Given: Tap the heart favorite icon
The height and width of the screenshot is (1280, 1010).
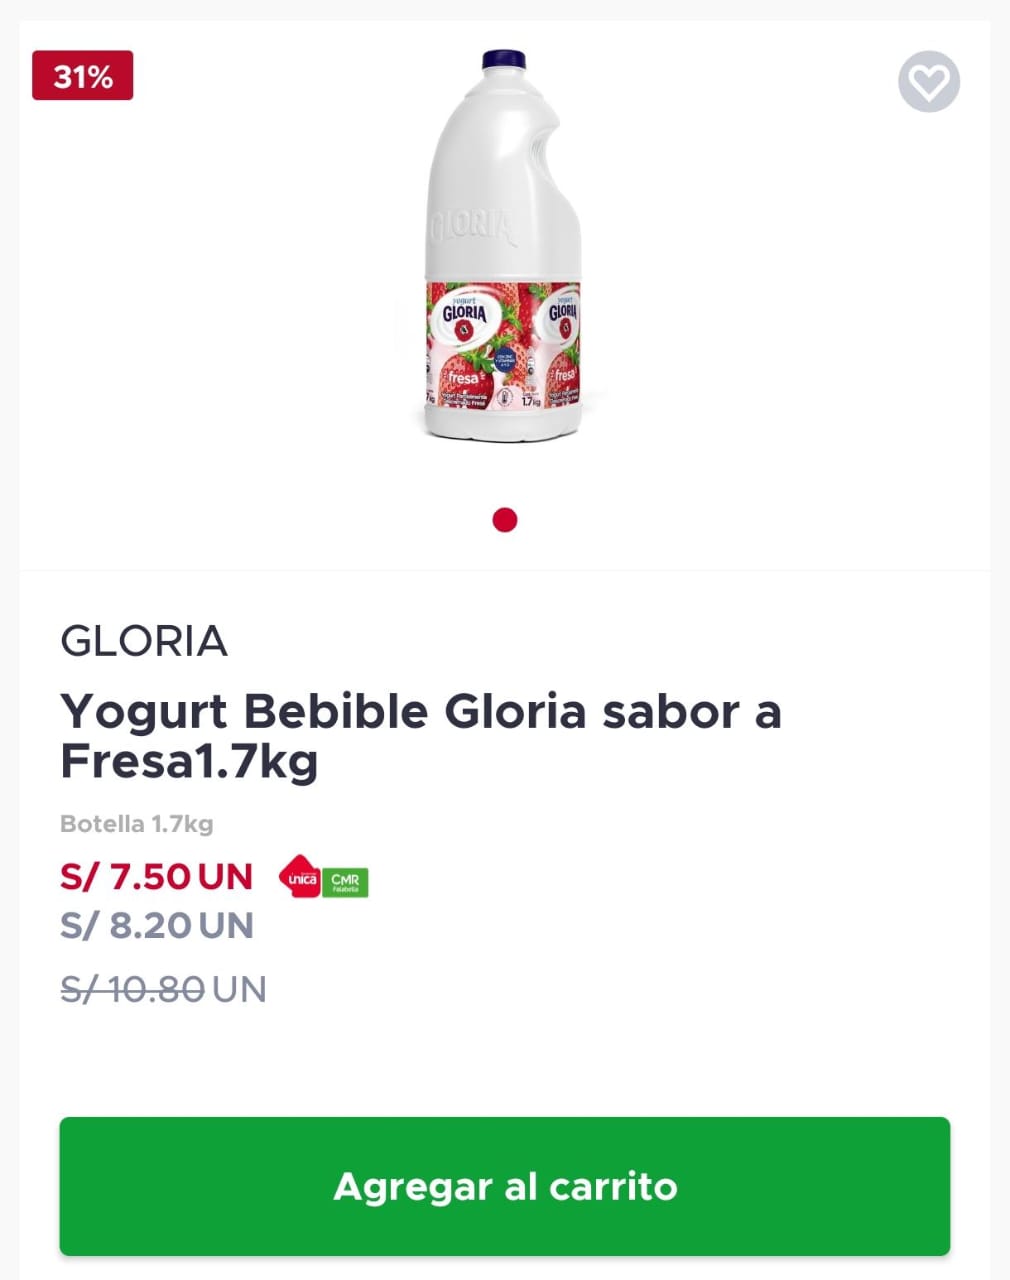Looking at the screenshot, I should click(929, 81).
